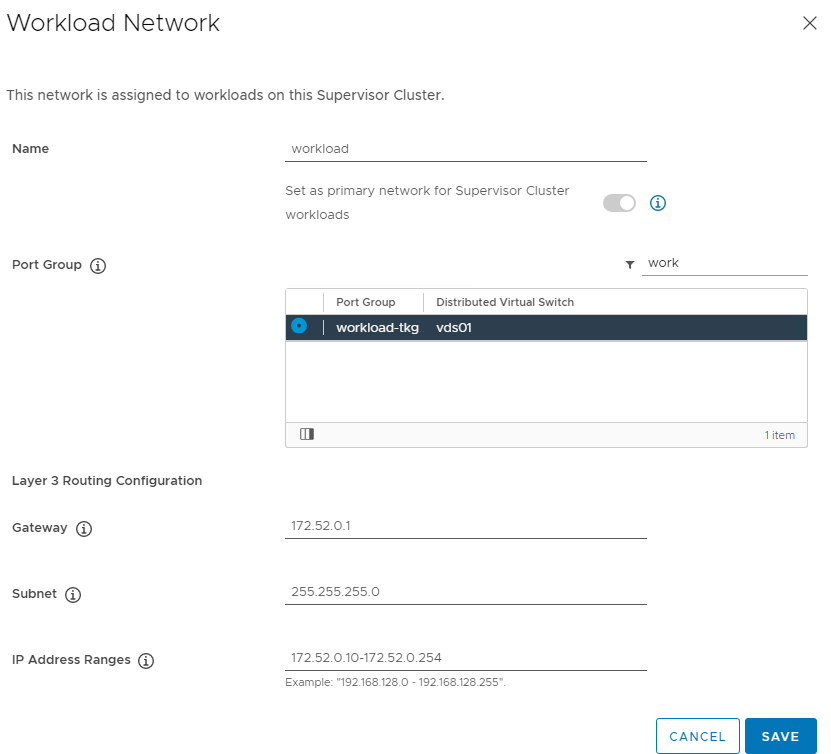Toggle primary network for Supervisor Cluster workloads
831x754 pixels.
click(x=619, y=203)
